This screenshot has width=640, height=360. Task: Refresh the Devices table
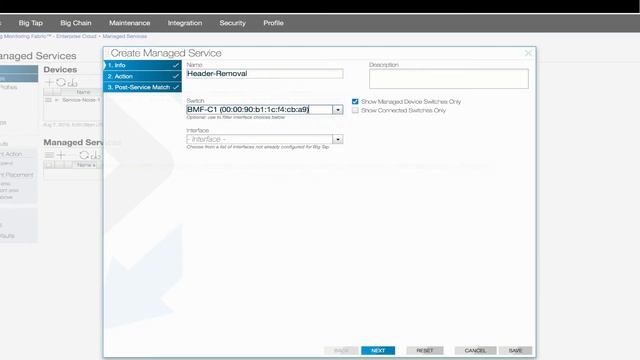tap(61, 82)
